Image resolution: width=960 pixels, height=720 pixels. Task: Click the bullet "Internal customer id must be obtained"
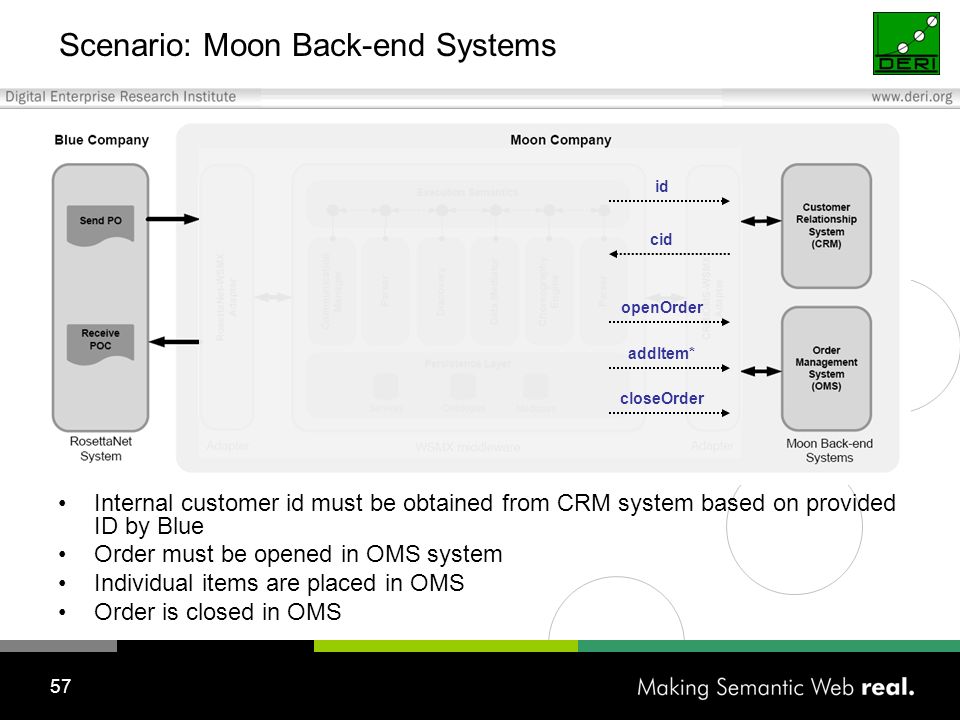point(495,514)
